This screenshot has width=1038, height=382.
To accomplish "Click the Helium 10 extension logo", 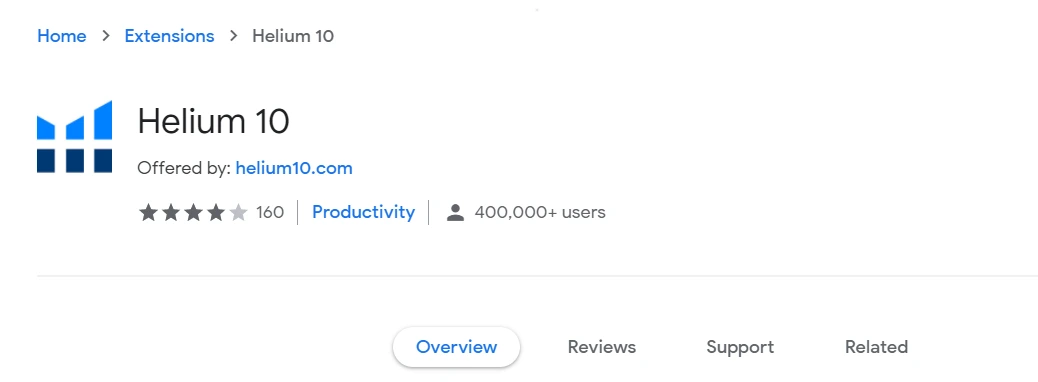I will click(x=74, y=136).
